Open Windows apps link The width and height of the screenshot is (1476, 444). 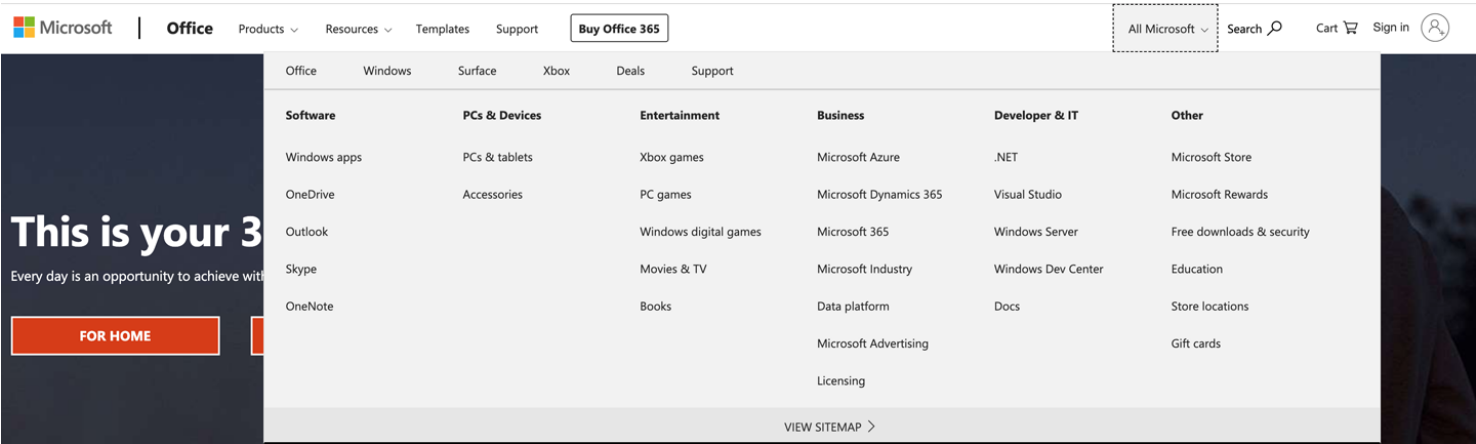coord(324,157)
